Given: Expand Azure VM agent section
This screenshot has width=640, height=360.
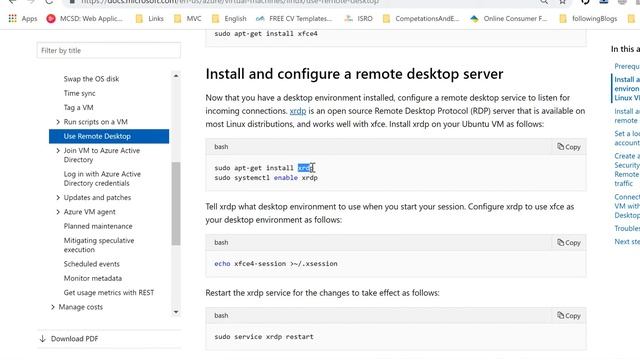Looking at the screenshot, I should (x=58, y=212).
